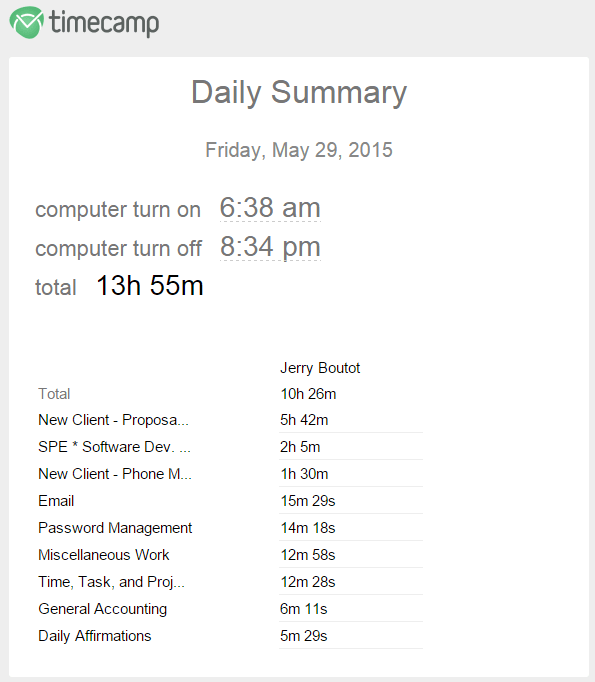Click the Daily Affirmations task label
The width and height of the screenshot is (595, 682).
tap(95, 636)
